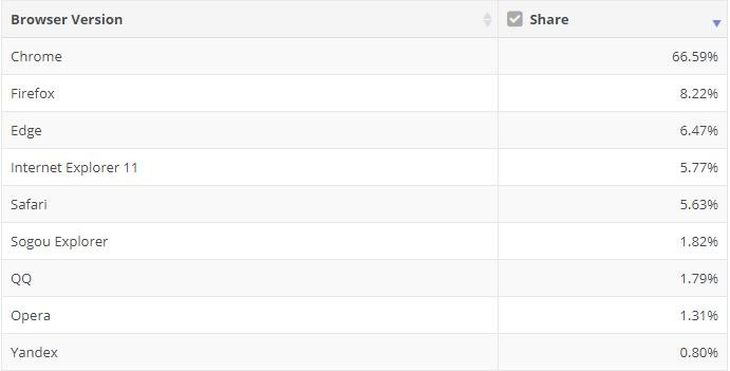Viewport: 730px width, 371px height.
Task: Click Yandex's 0.80% share value
Action: pyautogui.click(x=698, y=352)
